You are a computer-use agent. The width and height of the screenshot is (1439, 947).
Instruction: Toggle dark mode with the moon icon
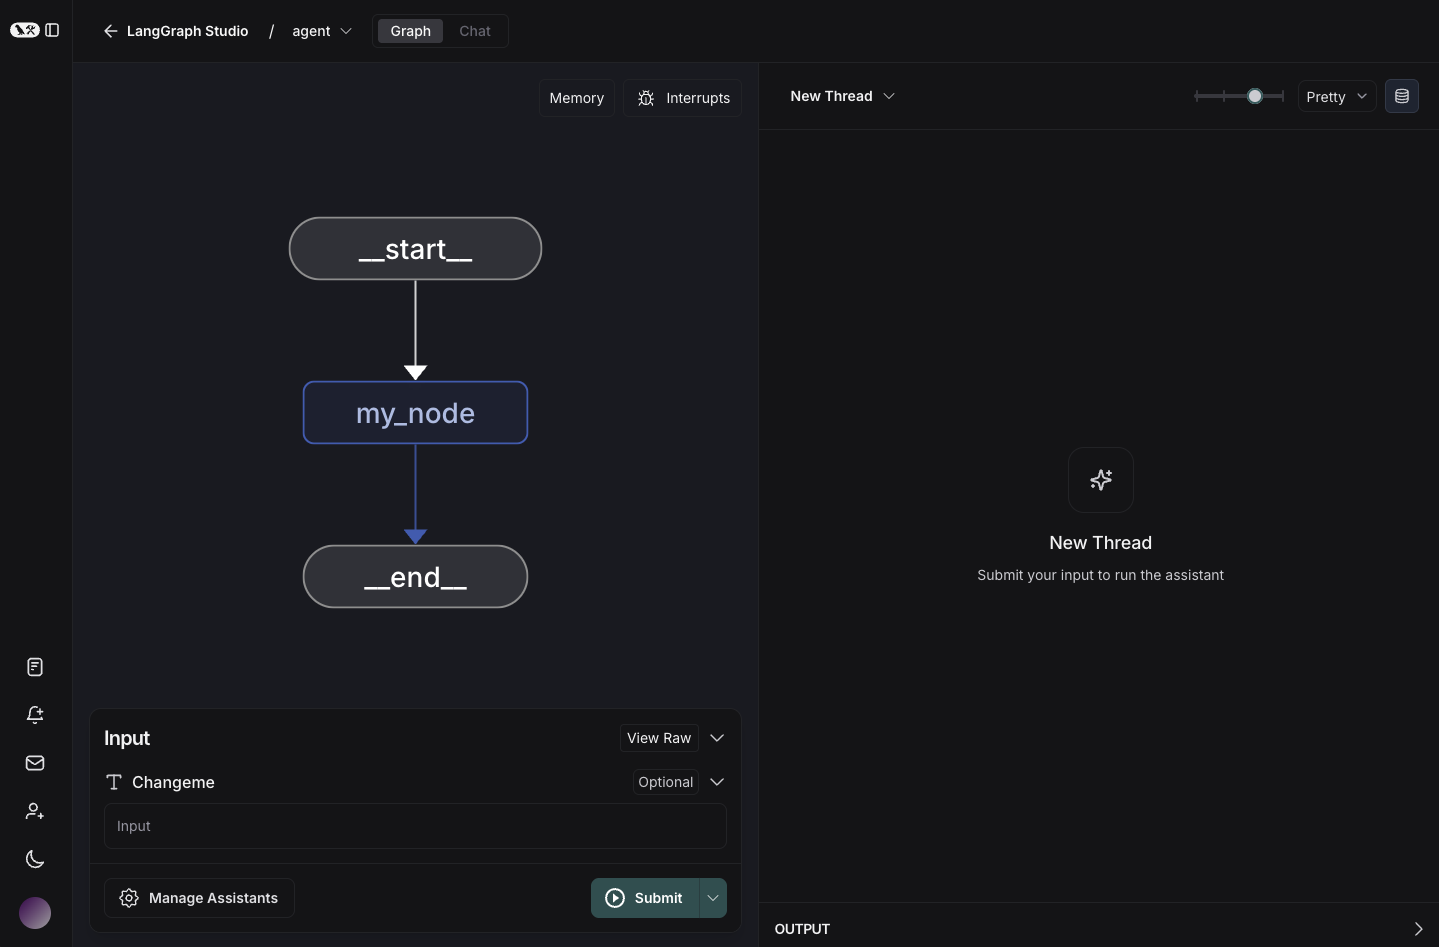(x=34, y=859)
